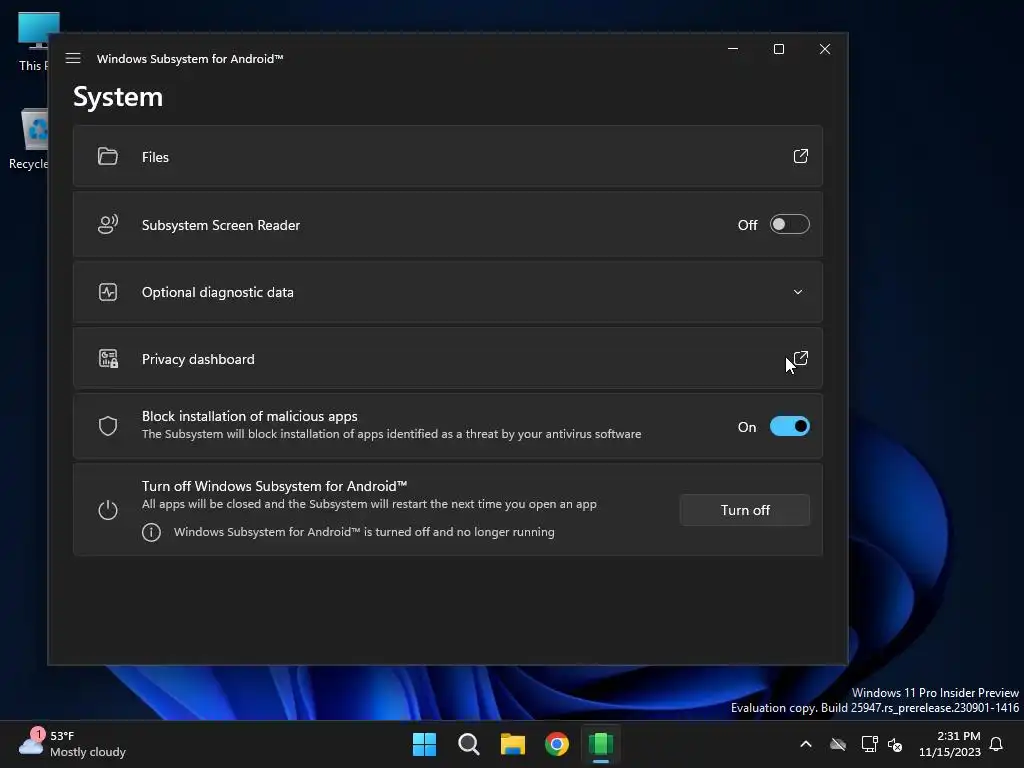Open clock showing 2:31 PM
Viewport: 1024px width, 768px height.
coord(950,744)
